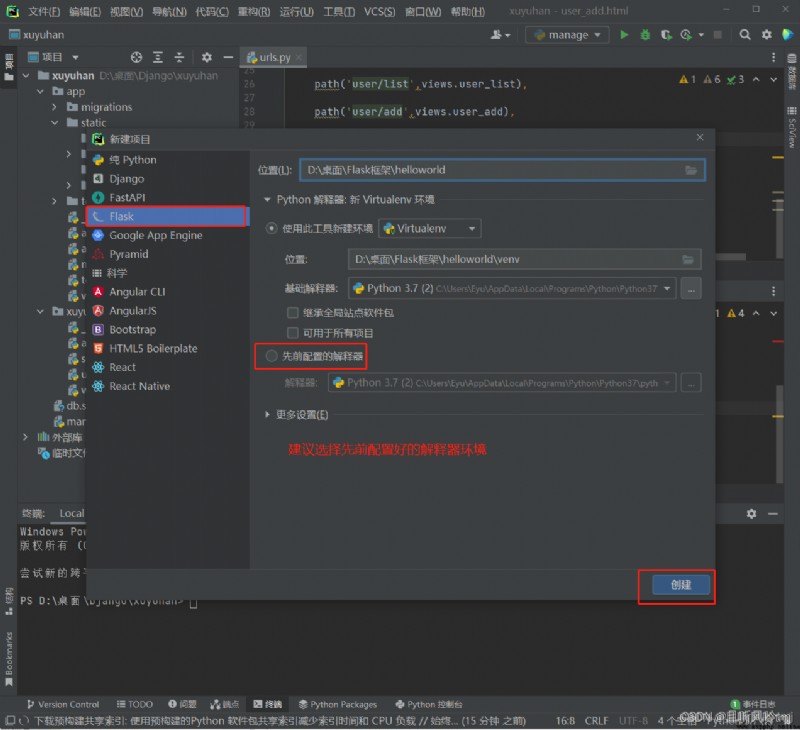This screenshot has width=800, height=730.
Task: Expand 更多设置 section
Action: pyautogui.click(x=267, y=415)
